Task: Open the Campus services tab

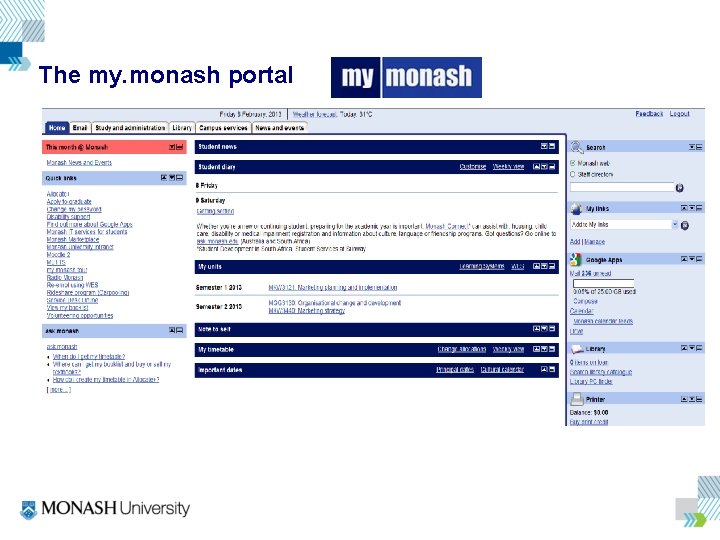Action: tap(223, 128)
